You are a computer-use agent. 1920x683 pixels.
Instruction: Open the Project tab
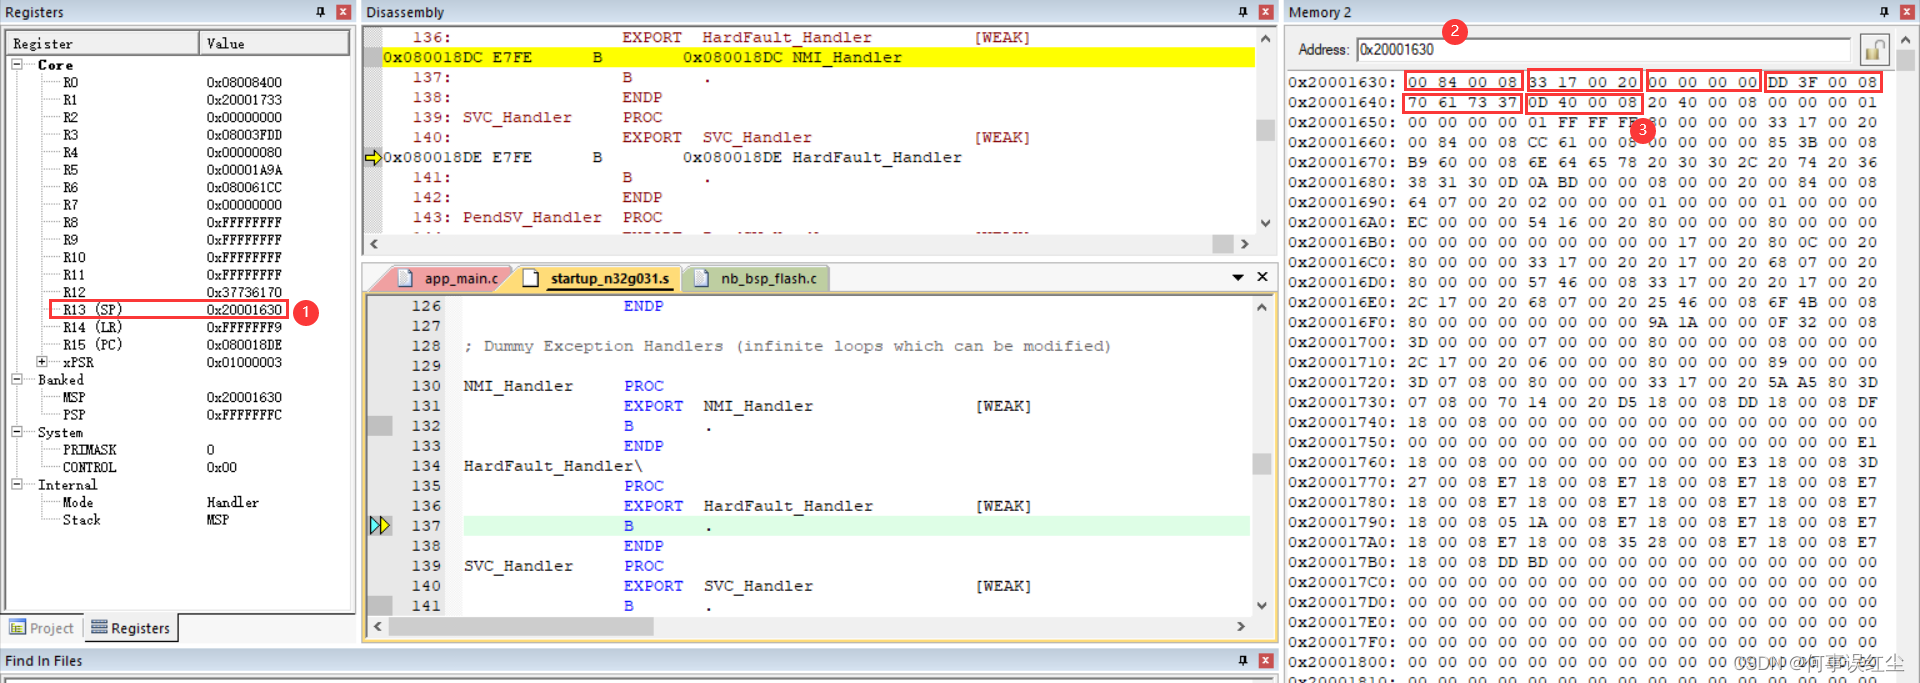click(x=42, y=628)
